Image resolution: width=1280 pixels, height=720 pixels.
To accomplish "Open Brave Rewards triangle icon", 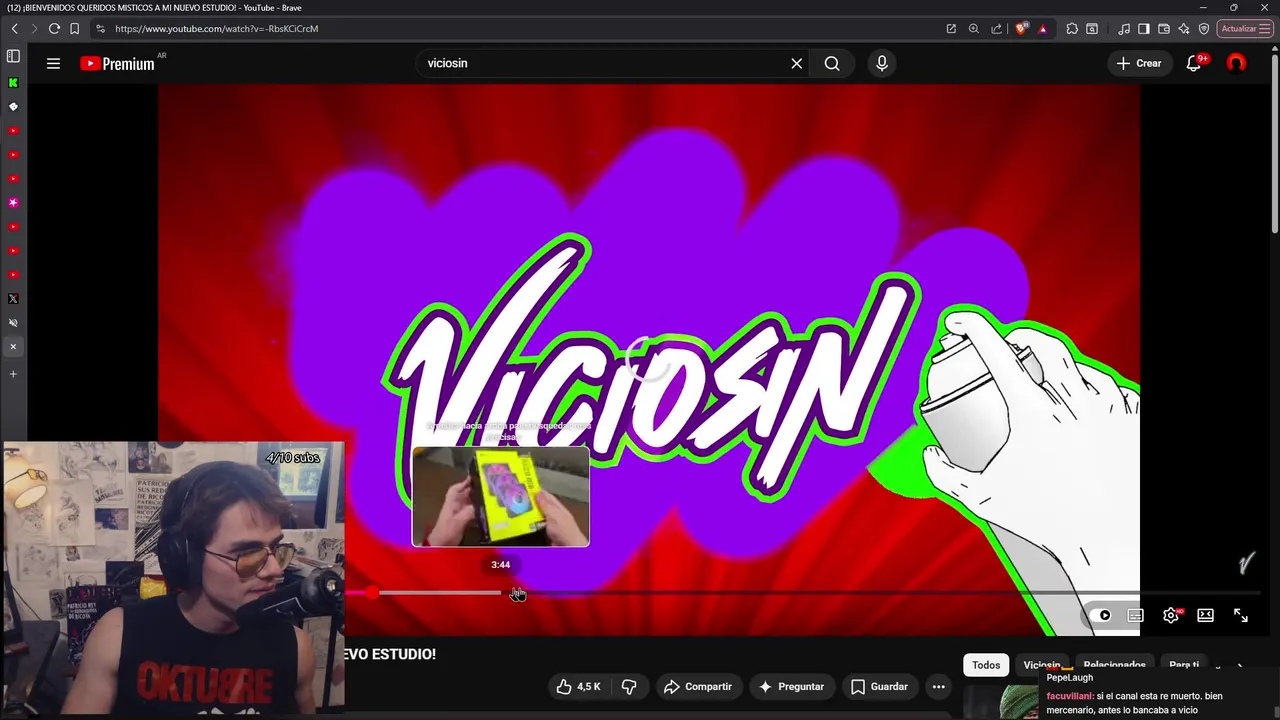I will [x=1043, y=29].
